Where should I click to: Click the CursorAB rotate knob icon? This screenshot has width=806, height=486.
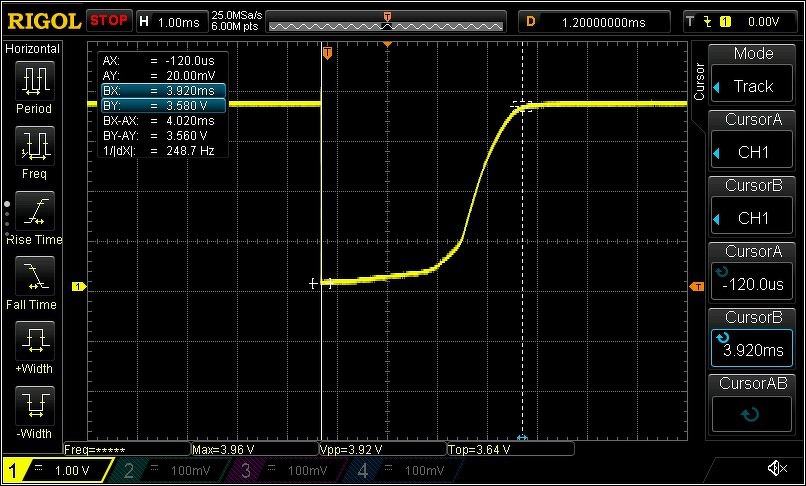[751, 414]
